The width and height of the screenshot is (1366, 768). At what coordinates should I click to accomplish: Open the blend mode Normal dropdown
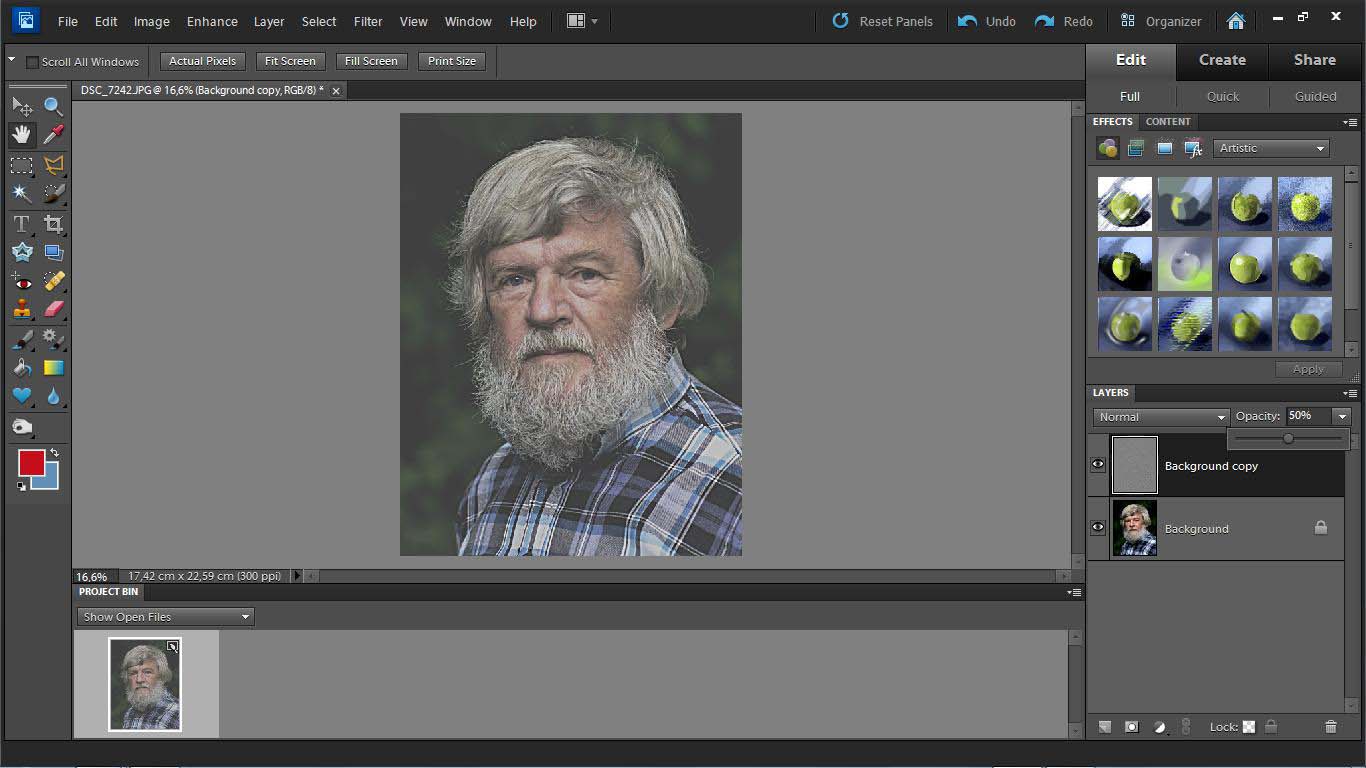coord(1160,417)
